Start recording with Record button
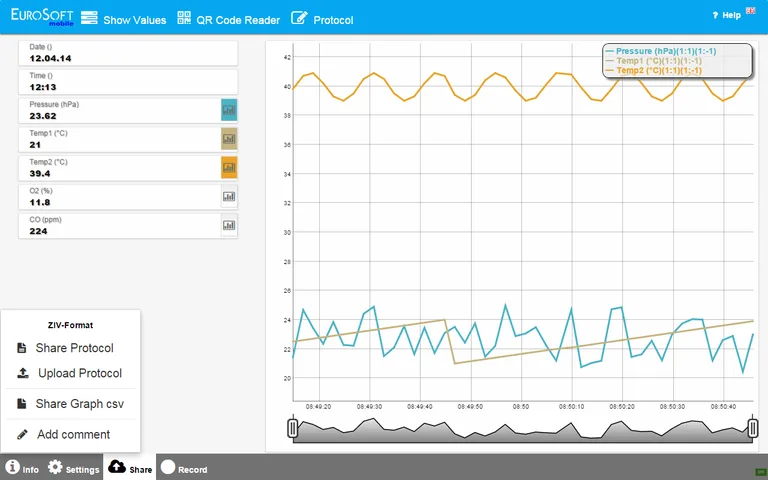The image size is (768, 480). pyautogui.click(x=184, y=468)
